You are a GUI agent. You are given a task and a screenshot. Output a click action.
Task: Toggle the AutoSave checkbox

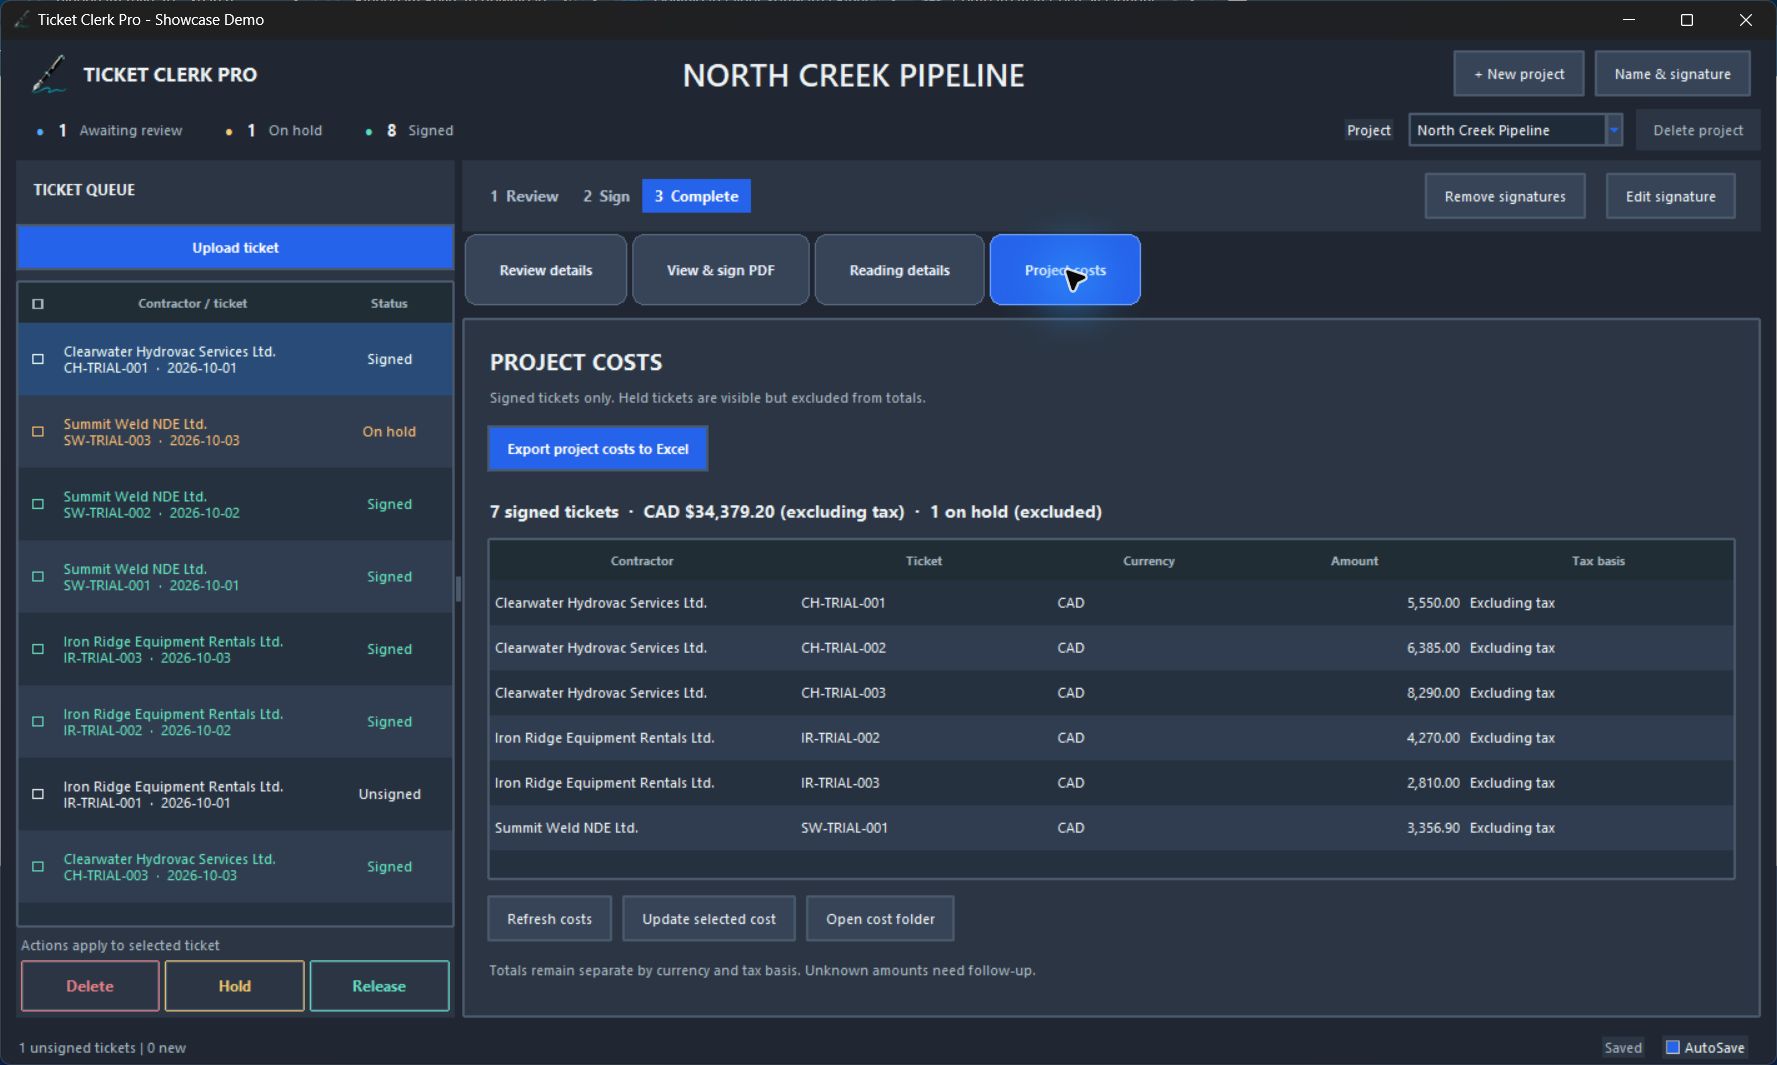tap(1672, 1047)
